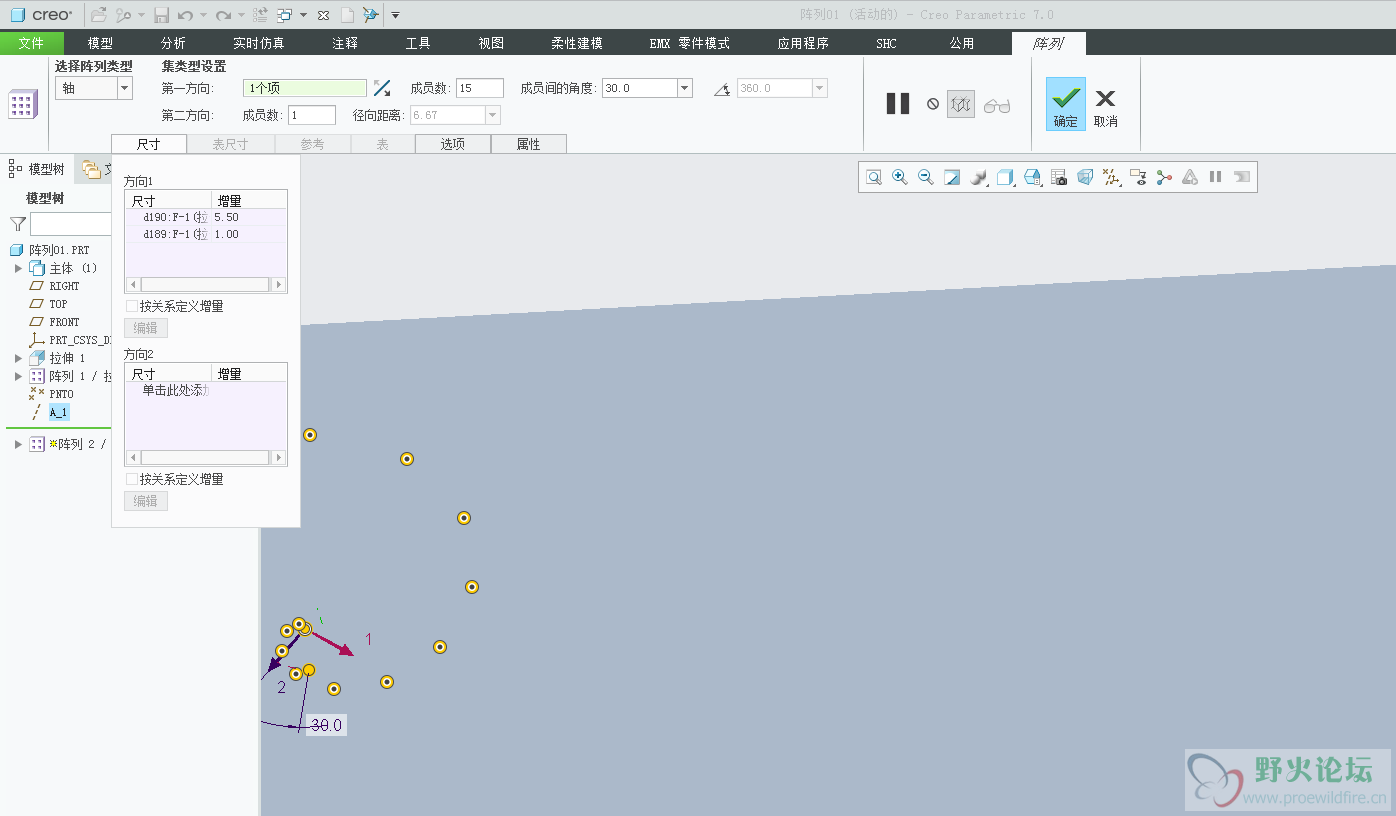
Task: Click the annotation display eye icon
Action: [1138, 177]
